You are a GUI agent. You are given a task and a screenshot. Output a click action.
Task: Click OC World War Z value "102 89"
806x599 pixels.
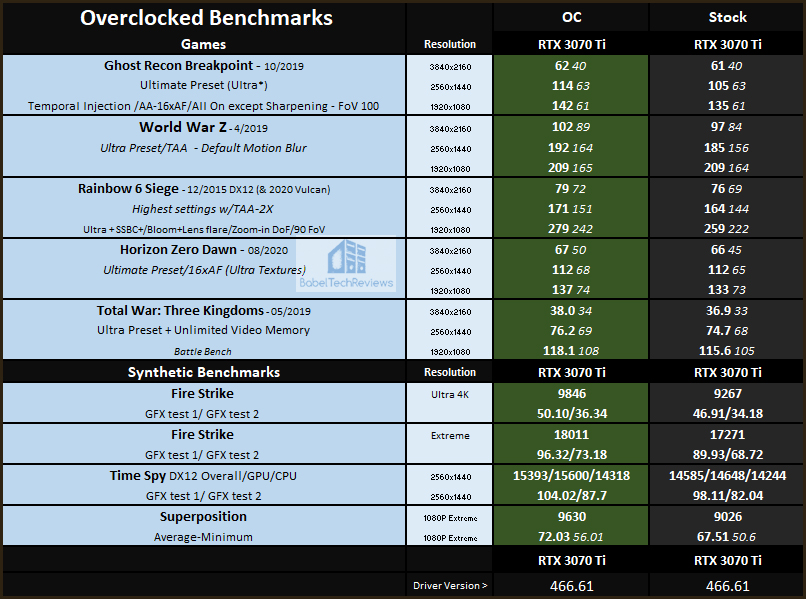pyautogui.click(x=571, y=127)
